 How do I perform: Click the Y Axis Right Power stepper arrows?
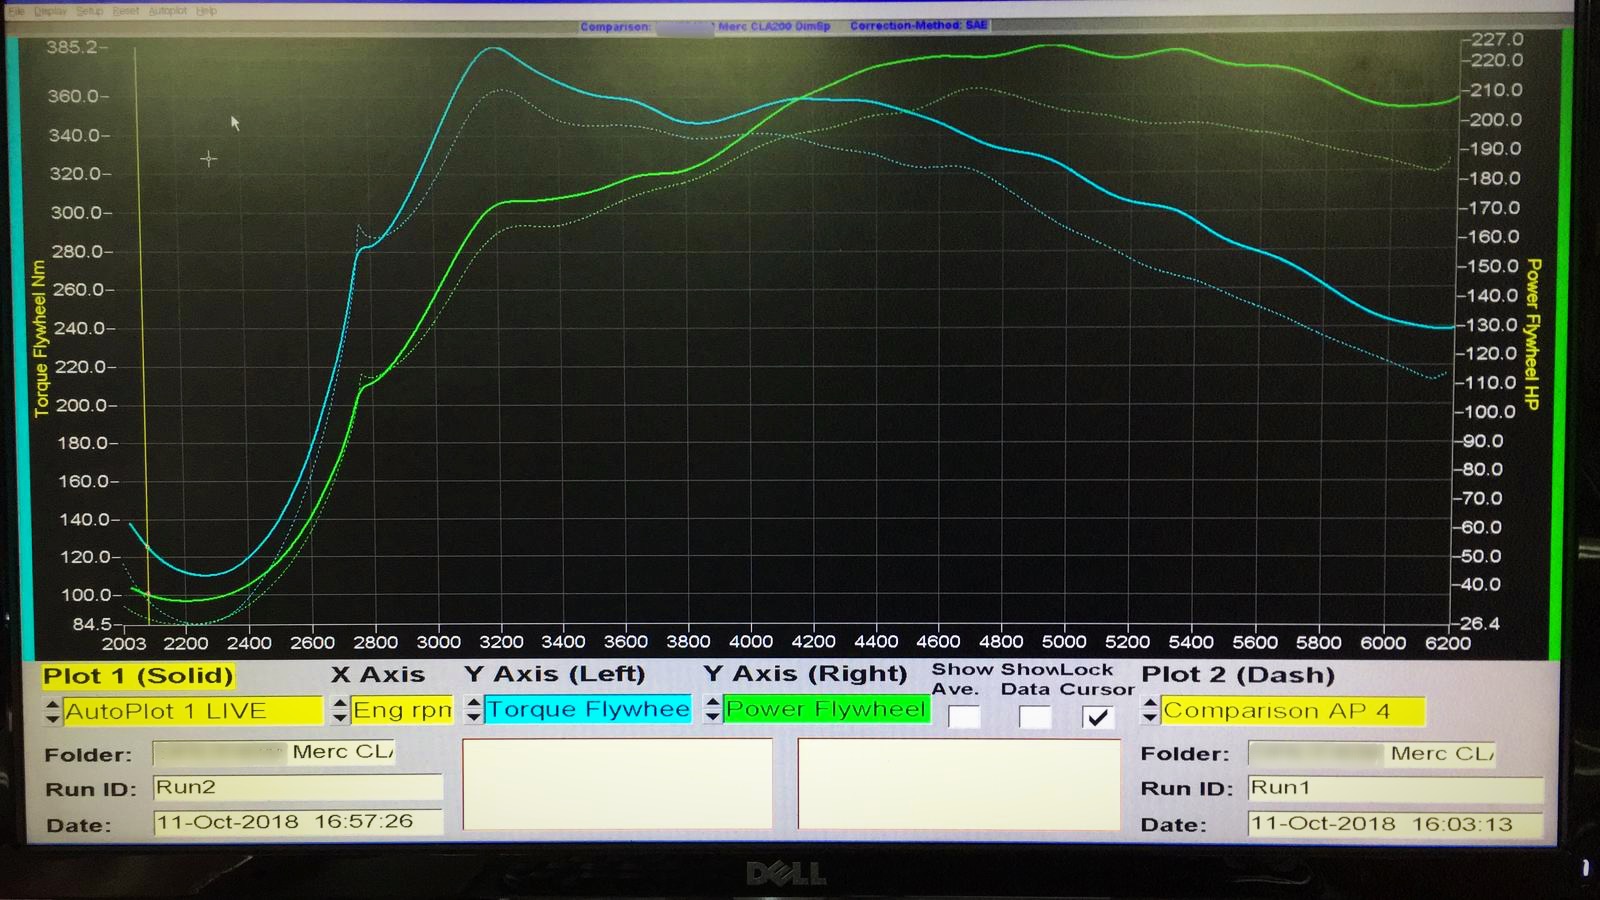click(x=713, y=710)
